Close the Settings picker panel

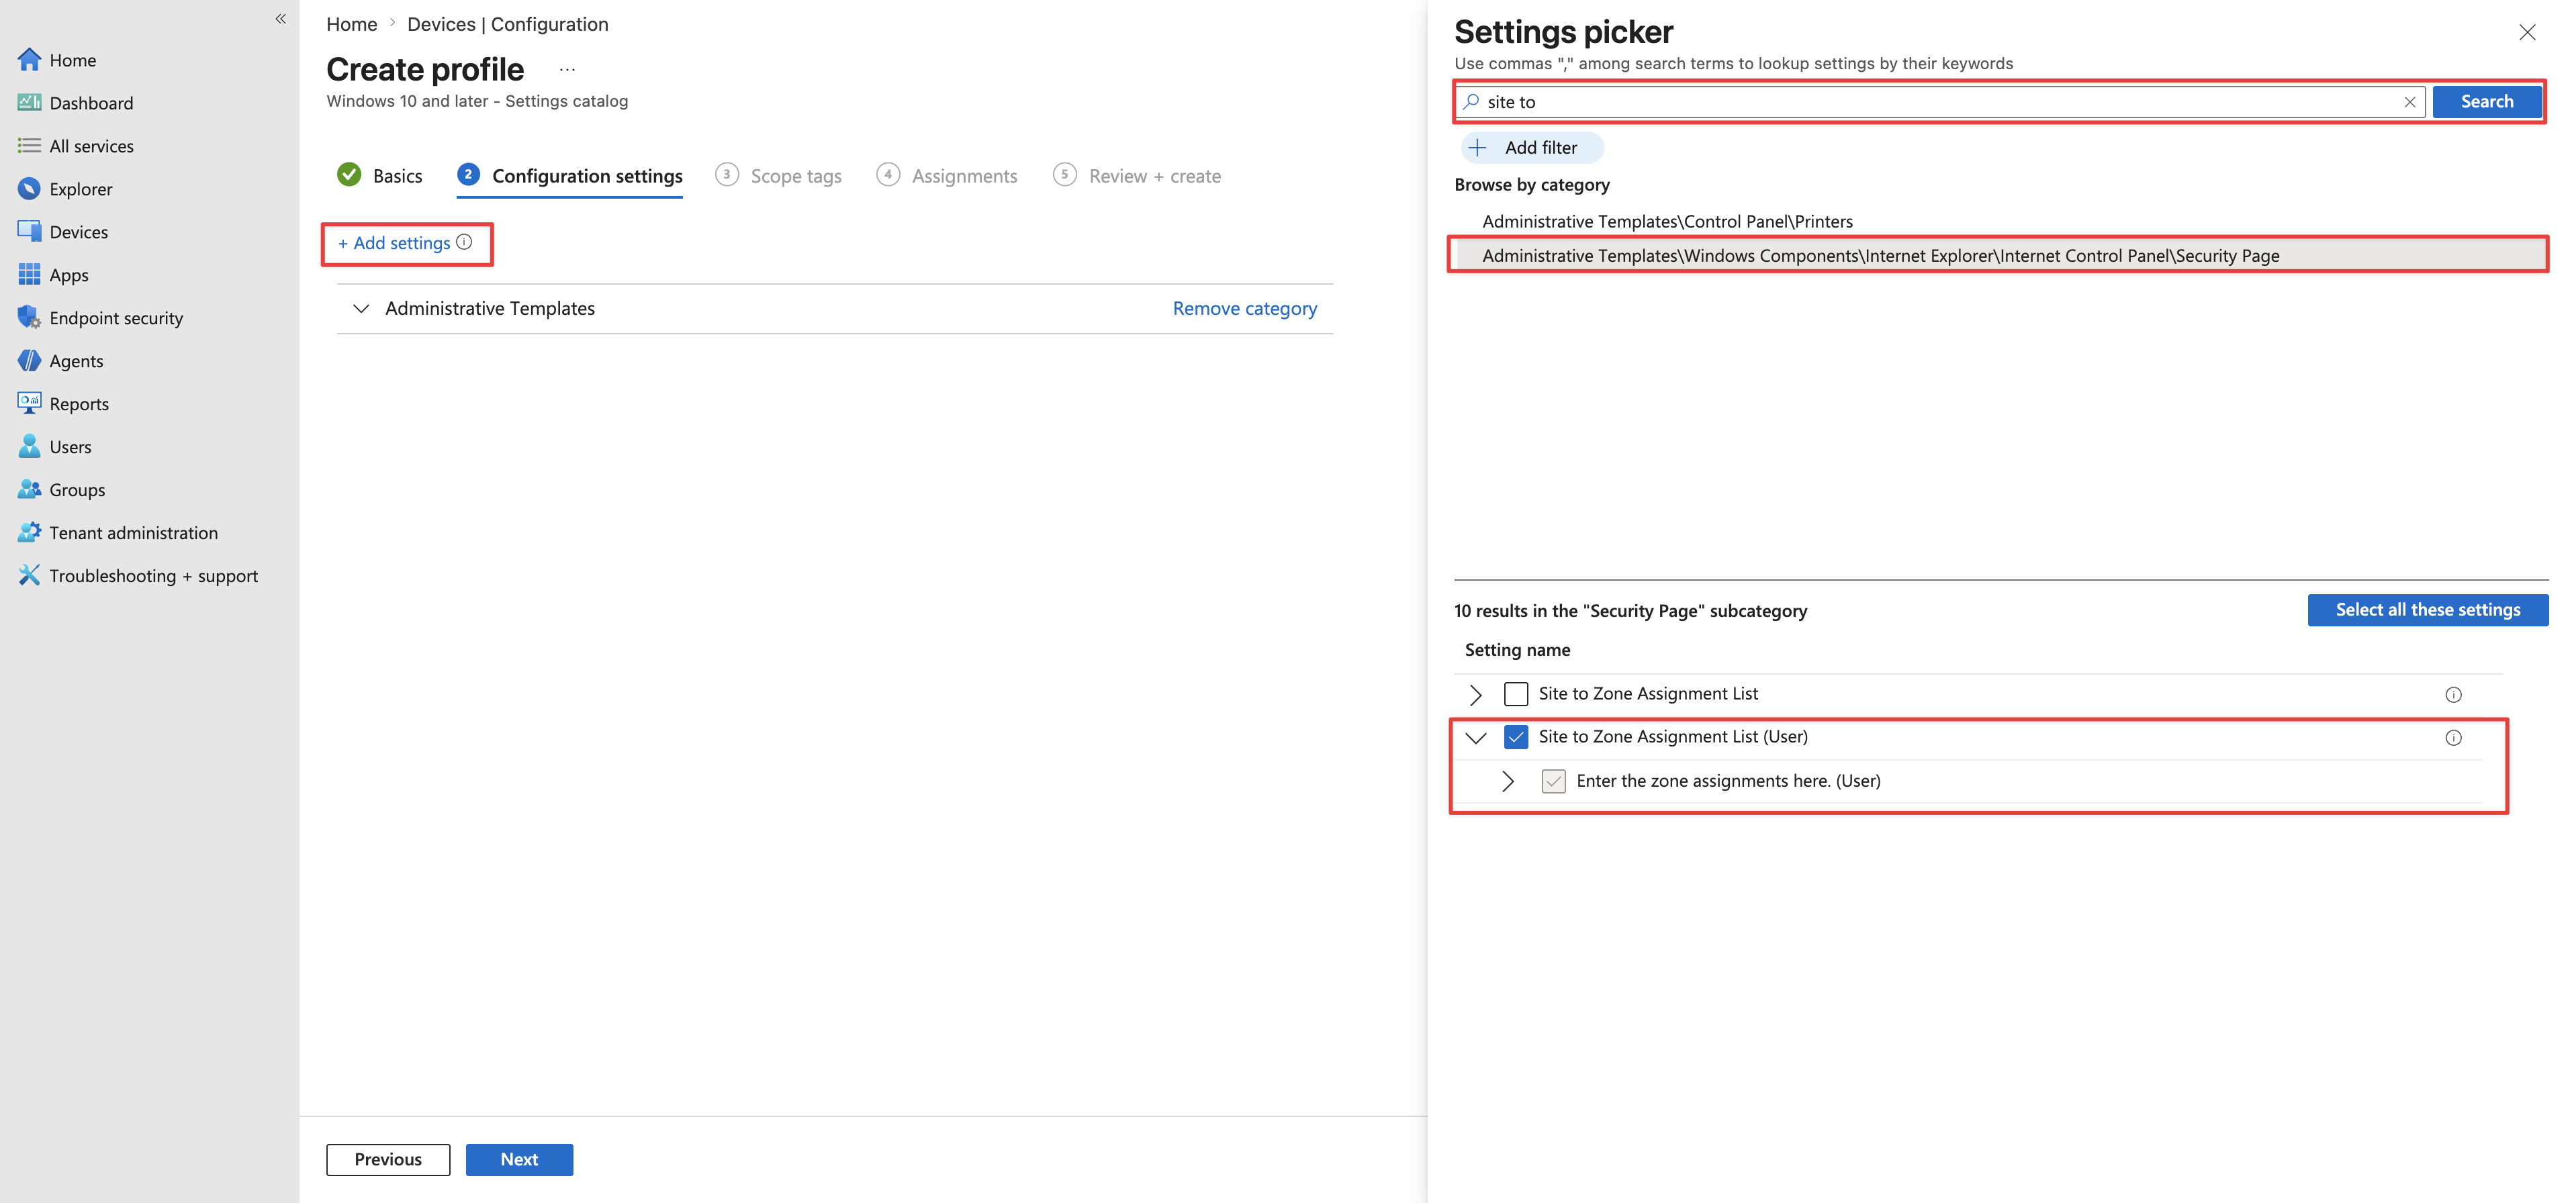click(x=2527, y=32)
